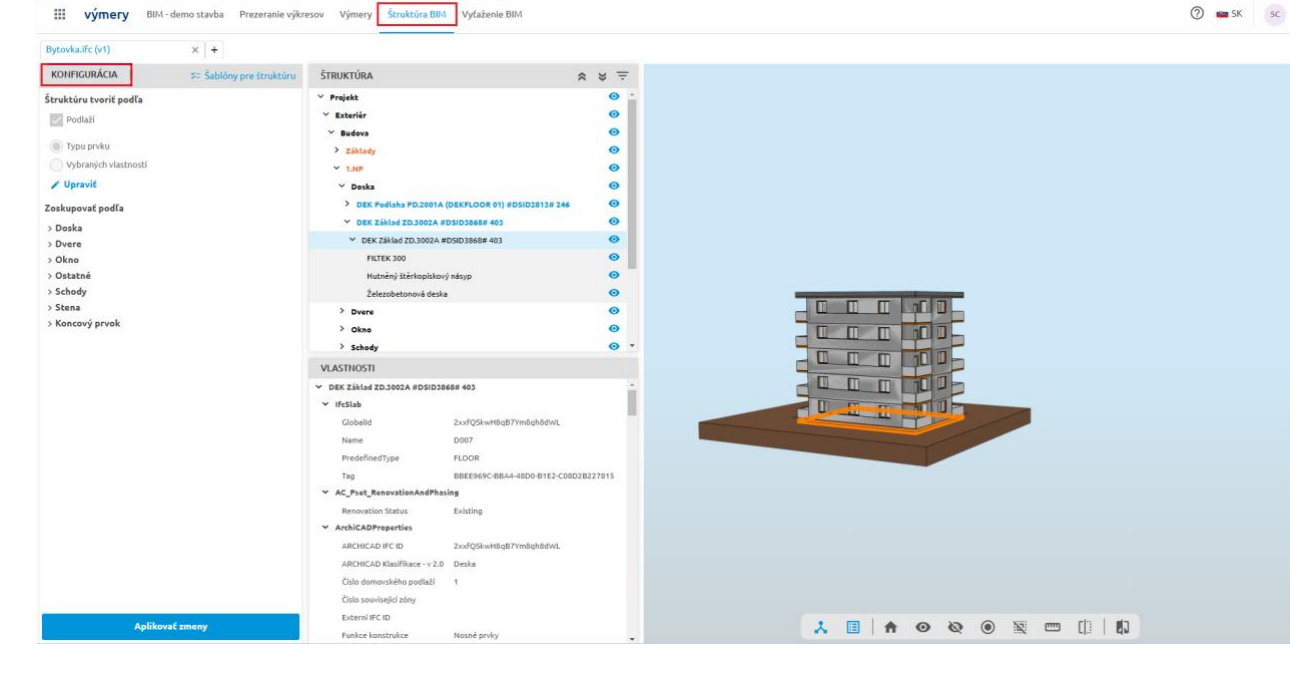Collapse the Projekt tree node
The image size is (1290, 685).
pyautogui.click(x=320, y=97)
